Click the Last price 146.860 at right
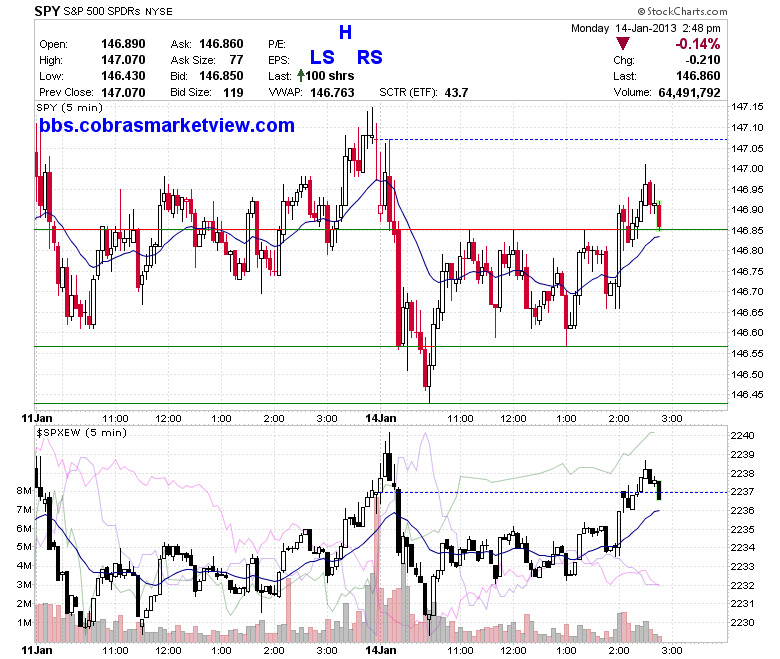 pyautogui.click(x=698, y=76)
